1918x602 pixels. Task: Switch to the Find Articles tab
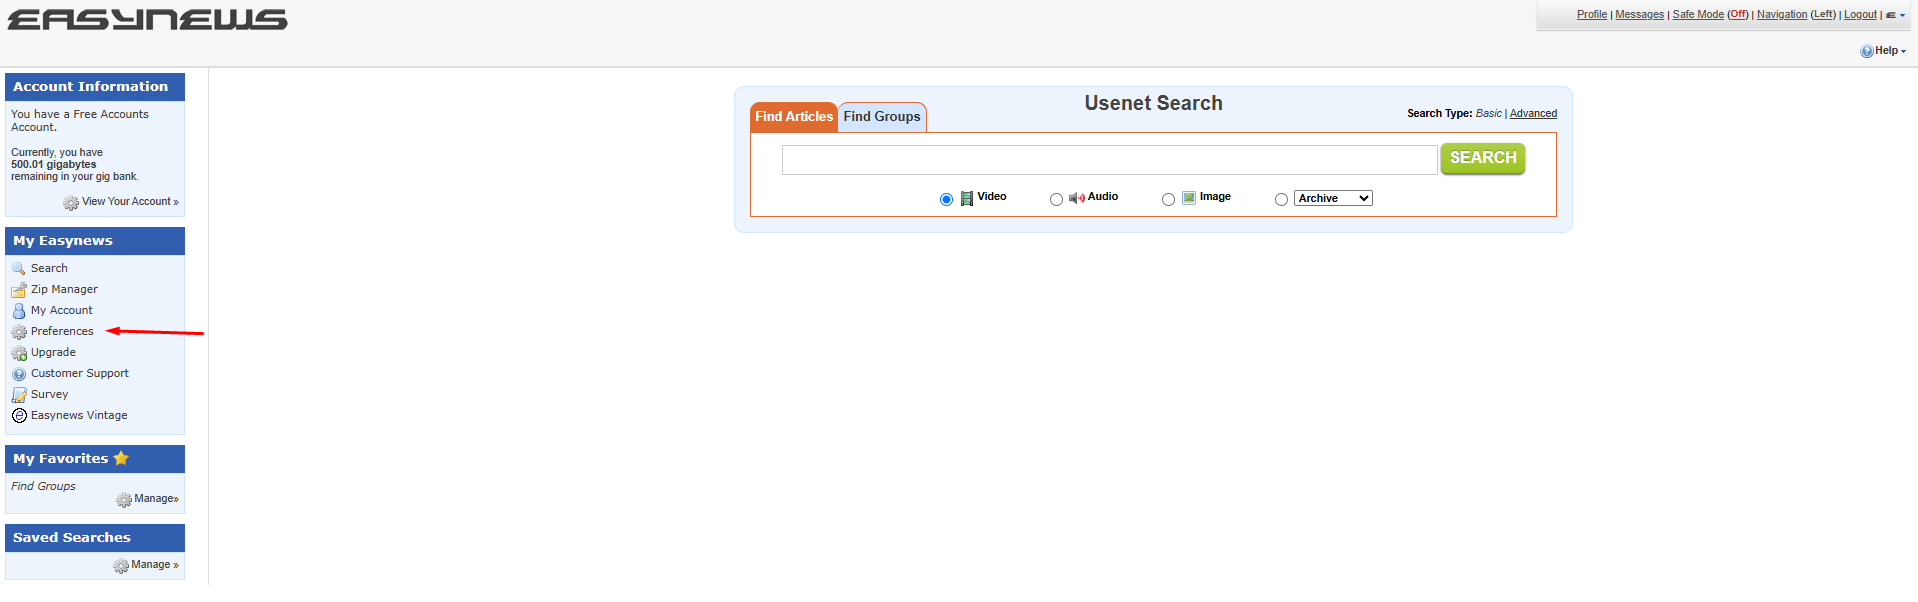794,117
